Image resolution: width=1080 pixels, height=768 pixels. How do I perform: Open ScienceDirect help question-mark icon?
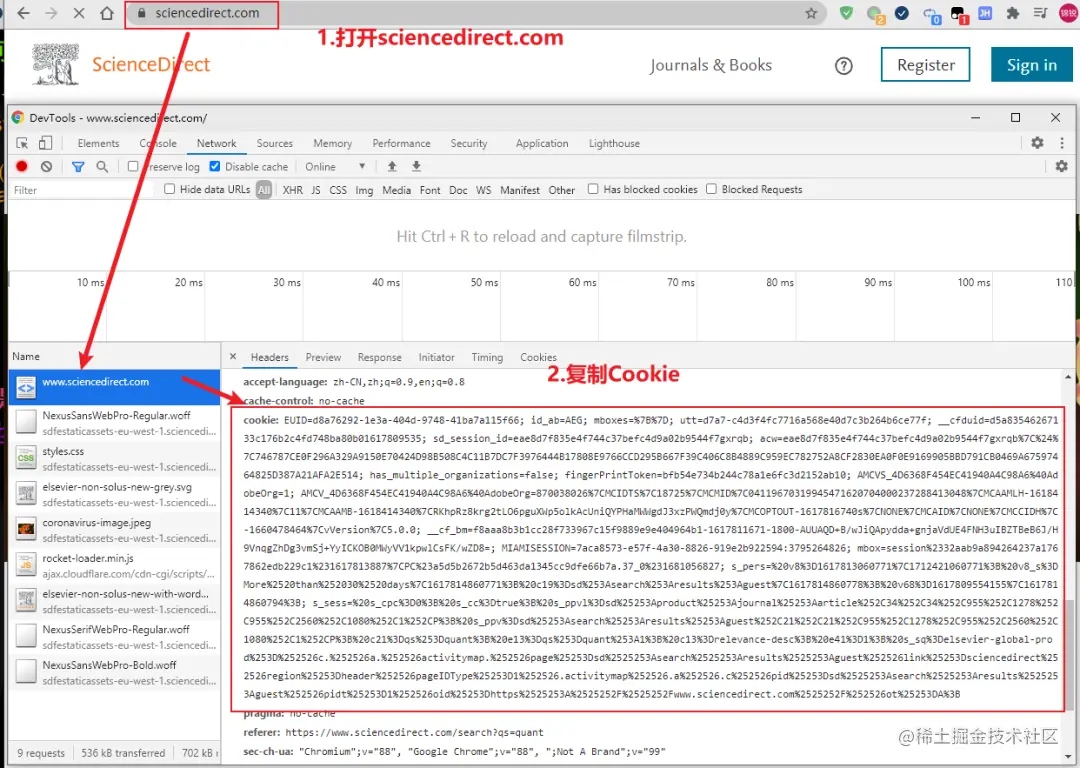pos(844,65)
